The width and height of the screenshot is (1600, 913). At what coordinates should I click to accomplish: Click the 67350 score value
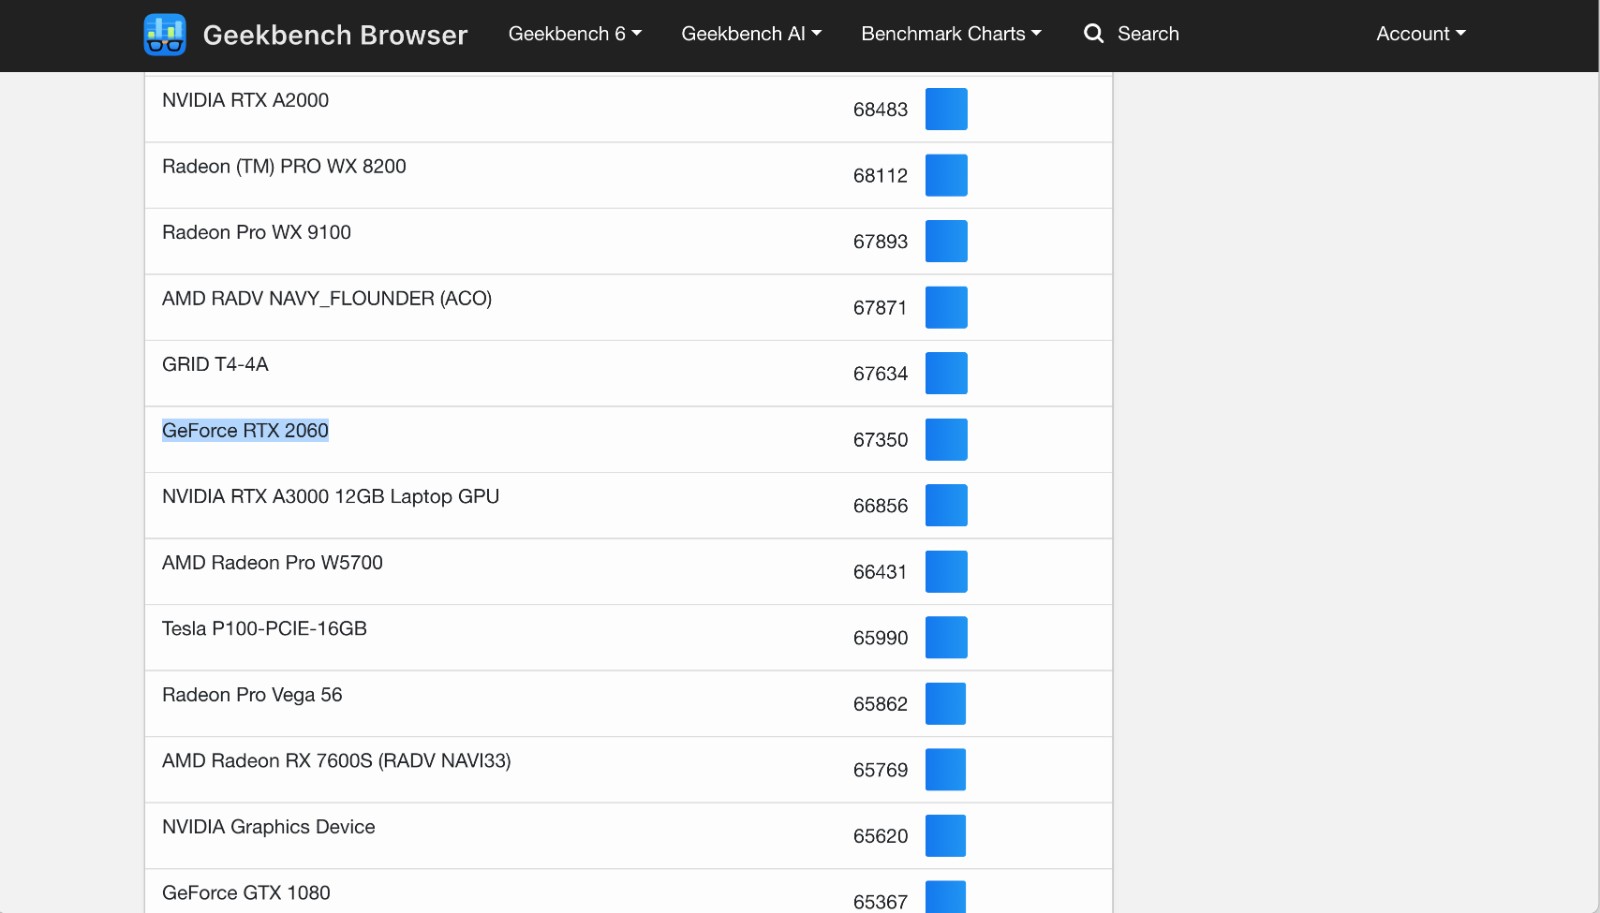click(x=880, y=439)
